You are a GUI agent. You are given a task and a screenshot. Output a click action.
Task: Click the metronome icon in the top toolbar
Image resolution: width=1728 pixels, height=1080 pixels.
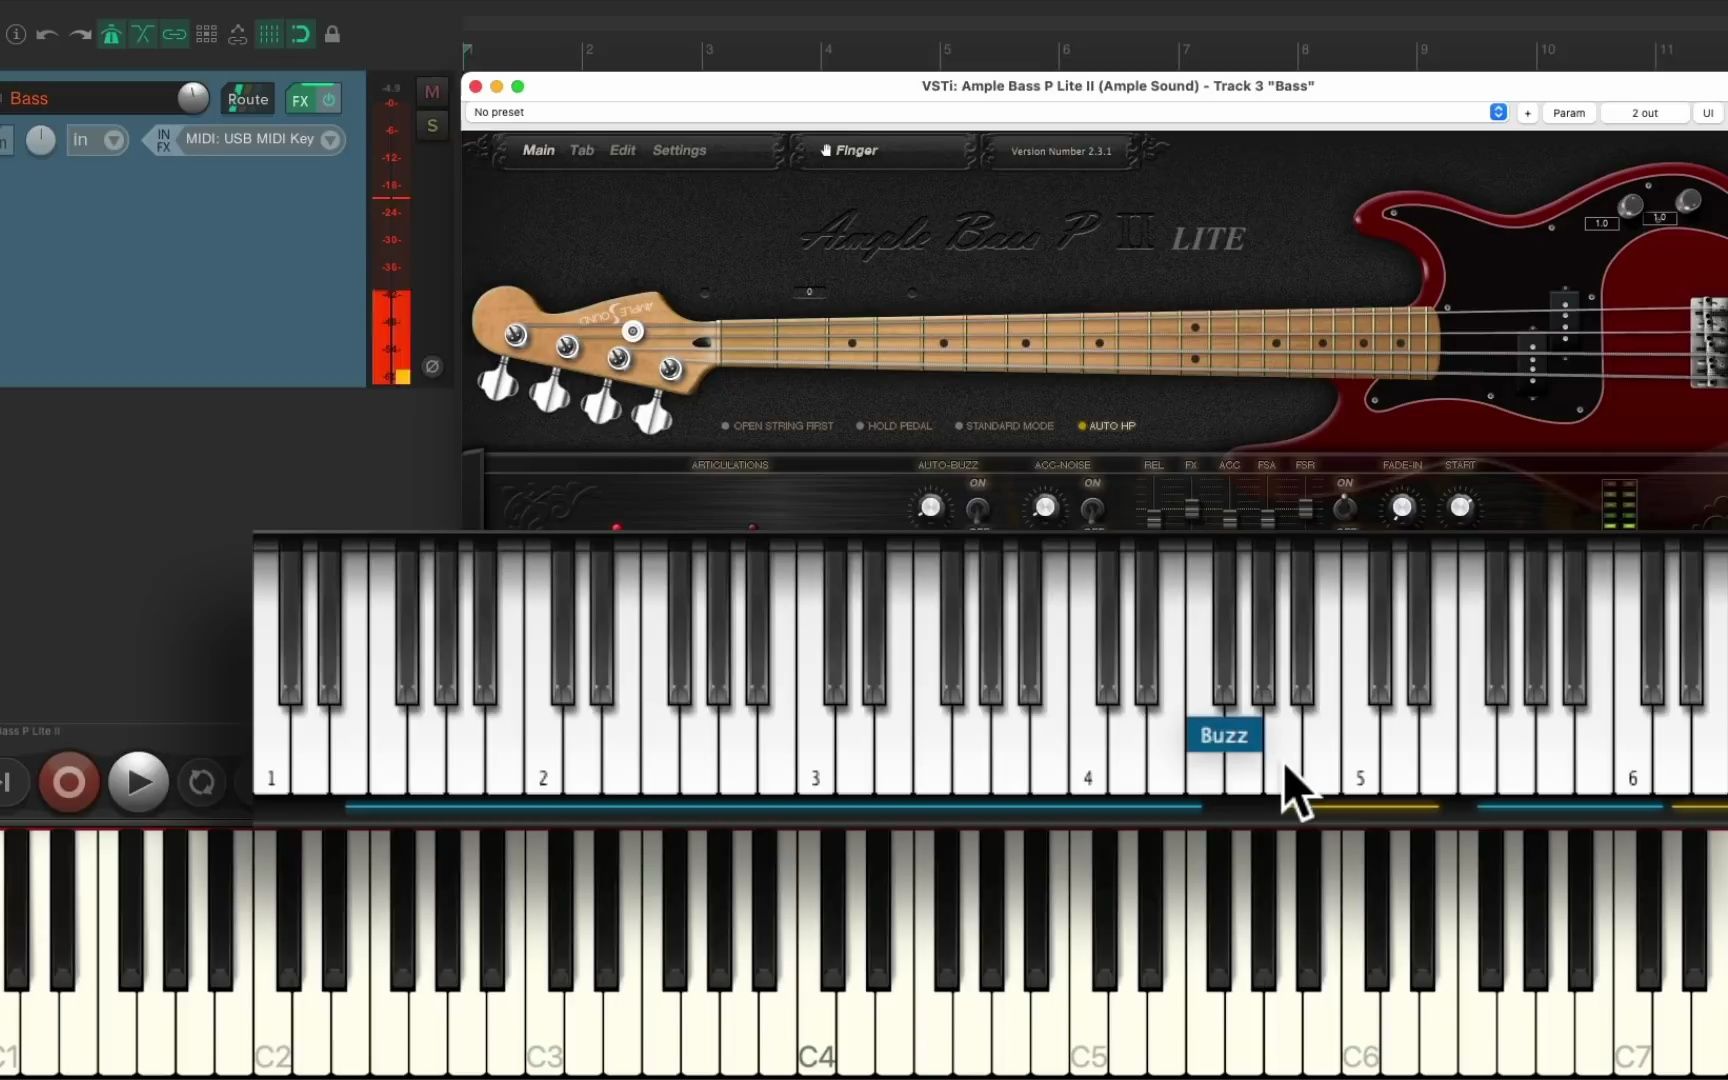coord(111,34)
